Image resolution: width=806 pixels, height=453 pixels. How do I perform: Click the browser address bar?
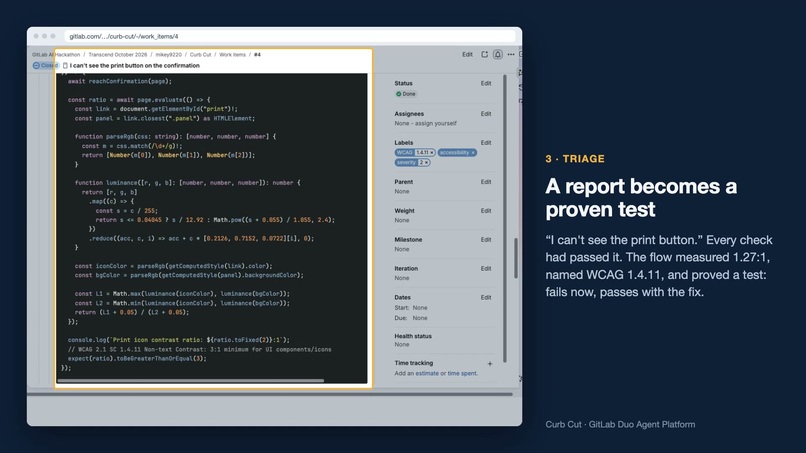tap(290, 37)
